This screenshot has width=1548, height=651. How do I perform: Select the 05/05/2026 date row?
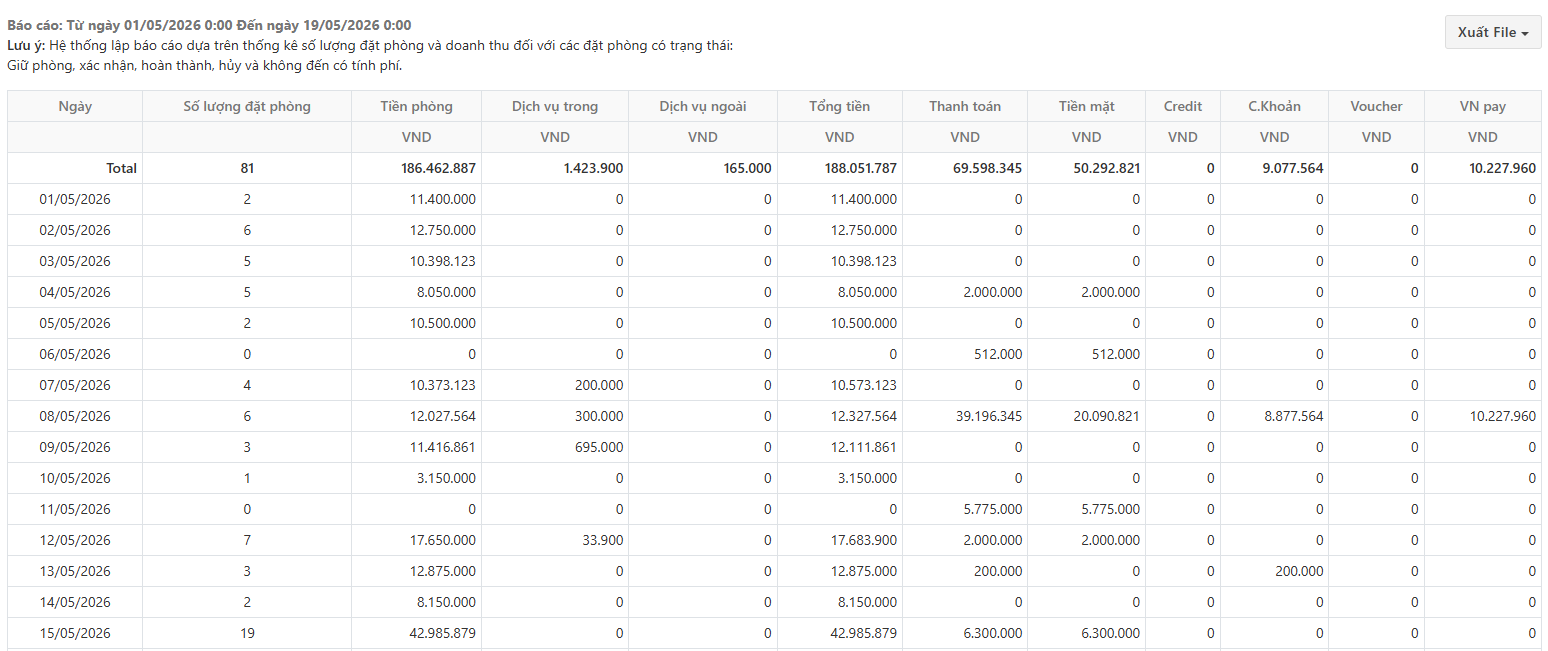point(774,323)
